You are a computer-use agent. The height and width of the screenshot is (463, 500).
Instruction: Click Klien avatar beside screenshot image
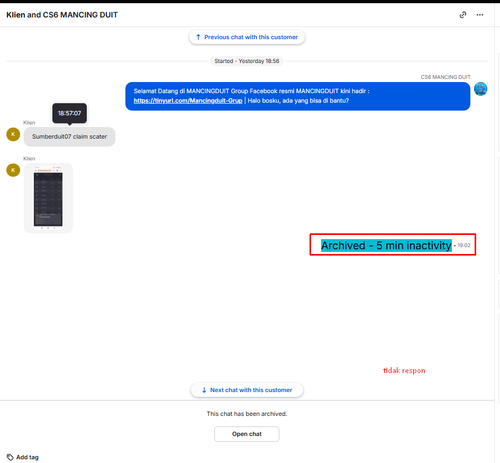click(13, 170)
